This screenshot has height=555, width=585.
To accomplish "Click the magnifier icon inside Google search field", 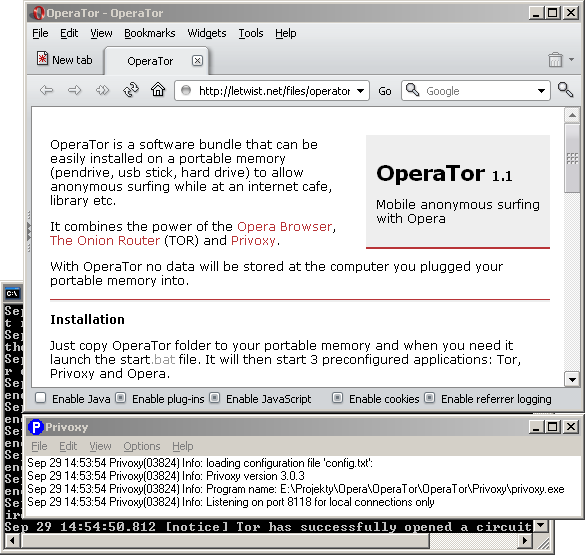I will coord(412,90).
